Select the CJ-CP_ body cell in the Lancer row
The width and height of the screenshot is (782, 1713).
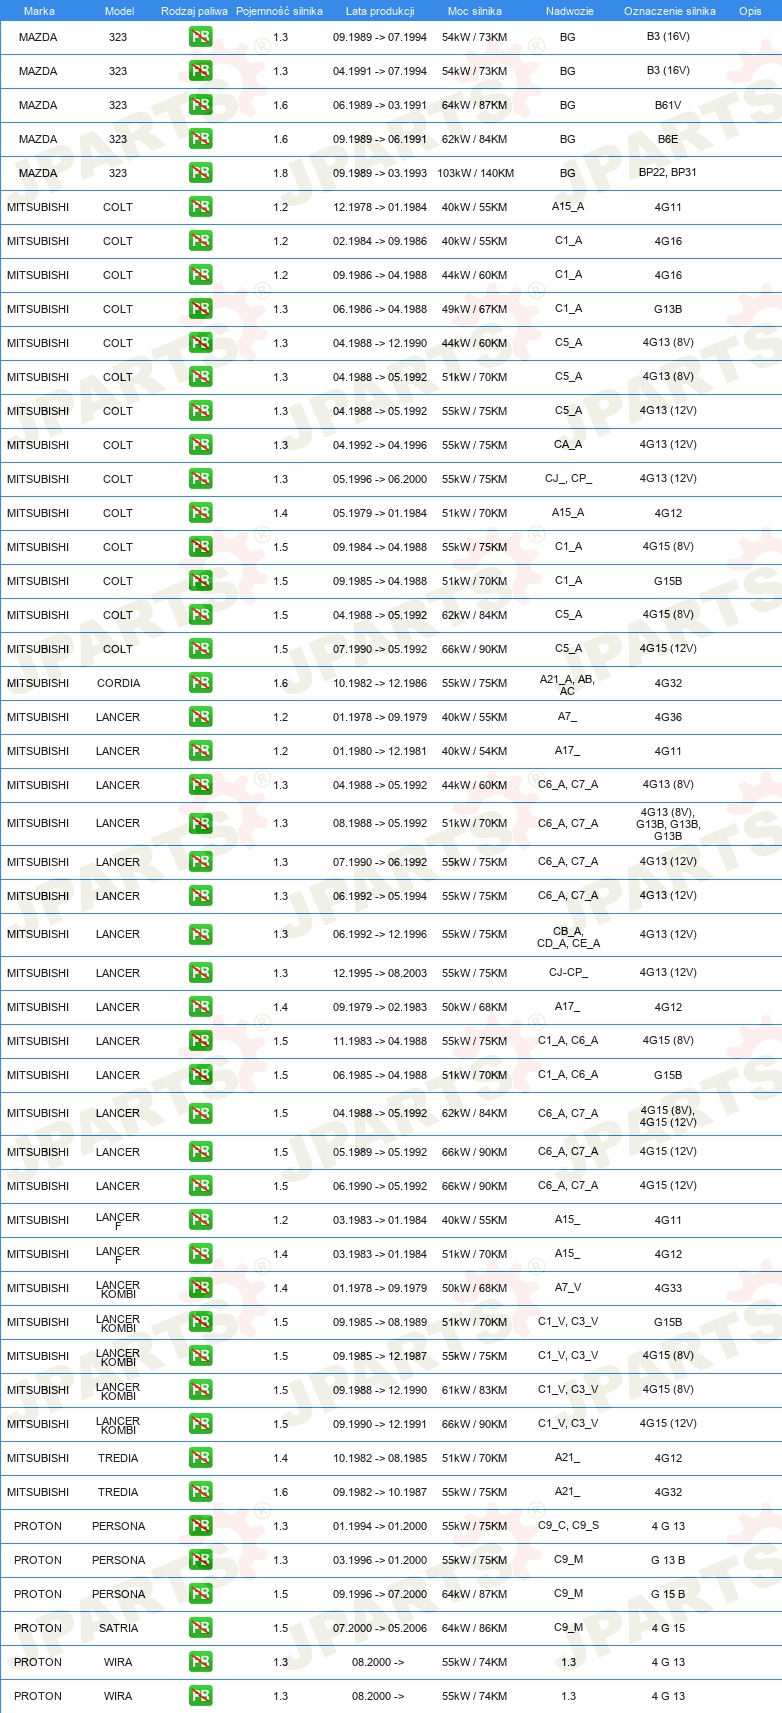[568, 973]
